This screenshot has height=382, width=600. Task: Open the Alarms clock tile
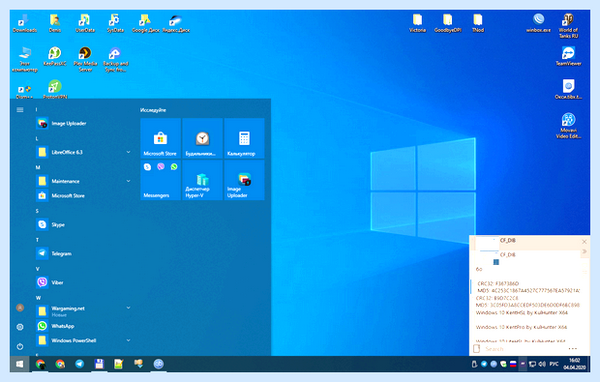coord(202,138)
